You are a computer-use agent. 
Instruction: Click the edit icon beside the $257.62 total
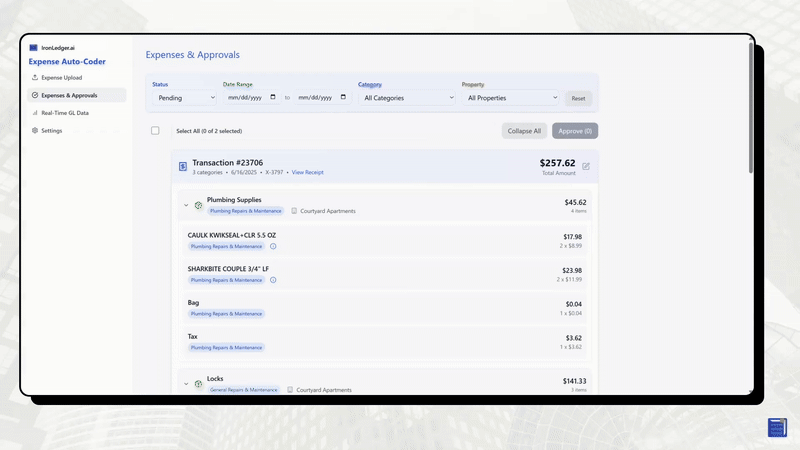click(x=586, y=166)
